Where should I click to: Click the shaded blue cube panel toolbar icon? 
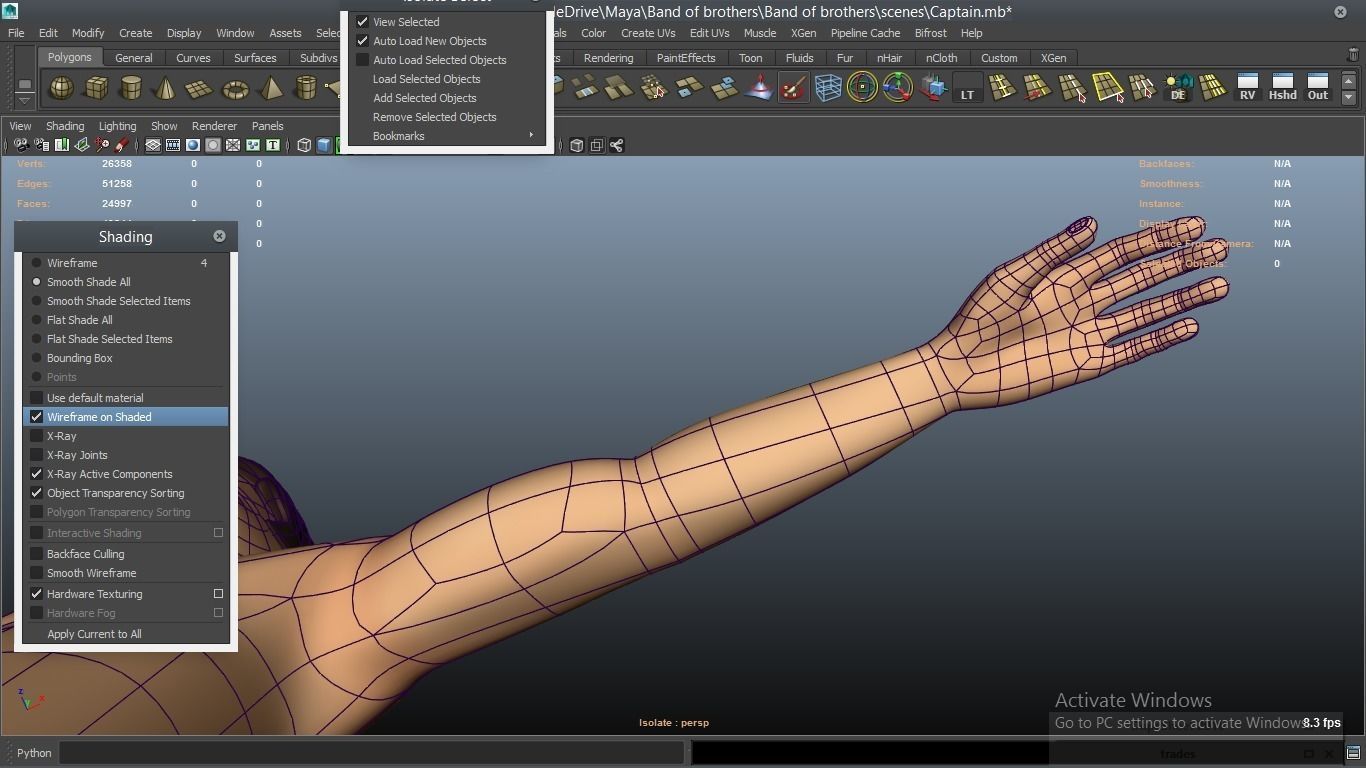(x=324, y=145)
